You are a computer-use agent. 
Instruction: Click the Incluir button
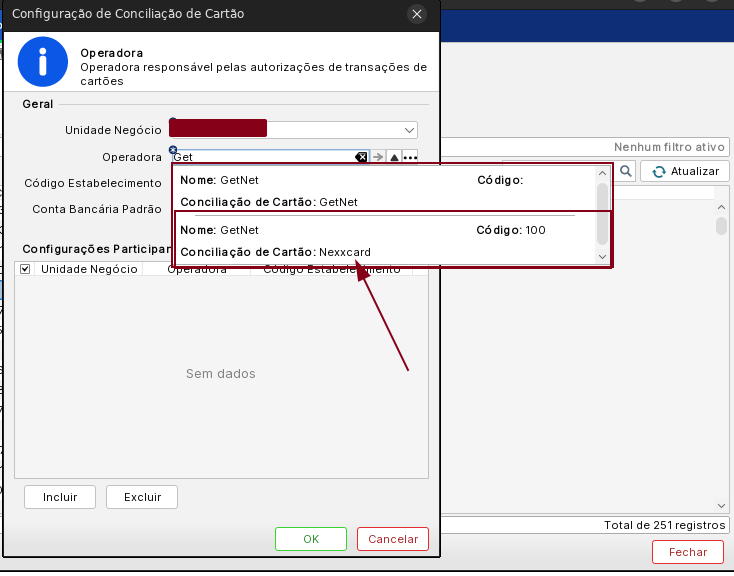point(60,497)
